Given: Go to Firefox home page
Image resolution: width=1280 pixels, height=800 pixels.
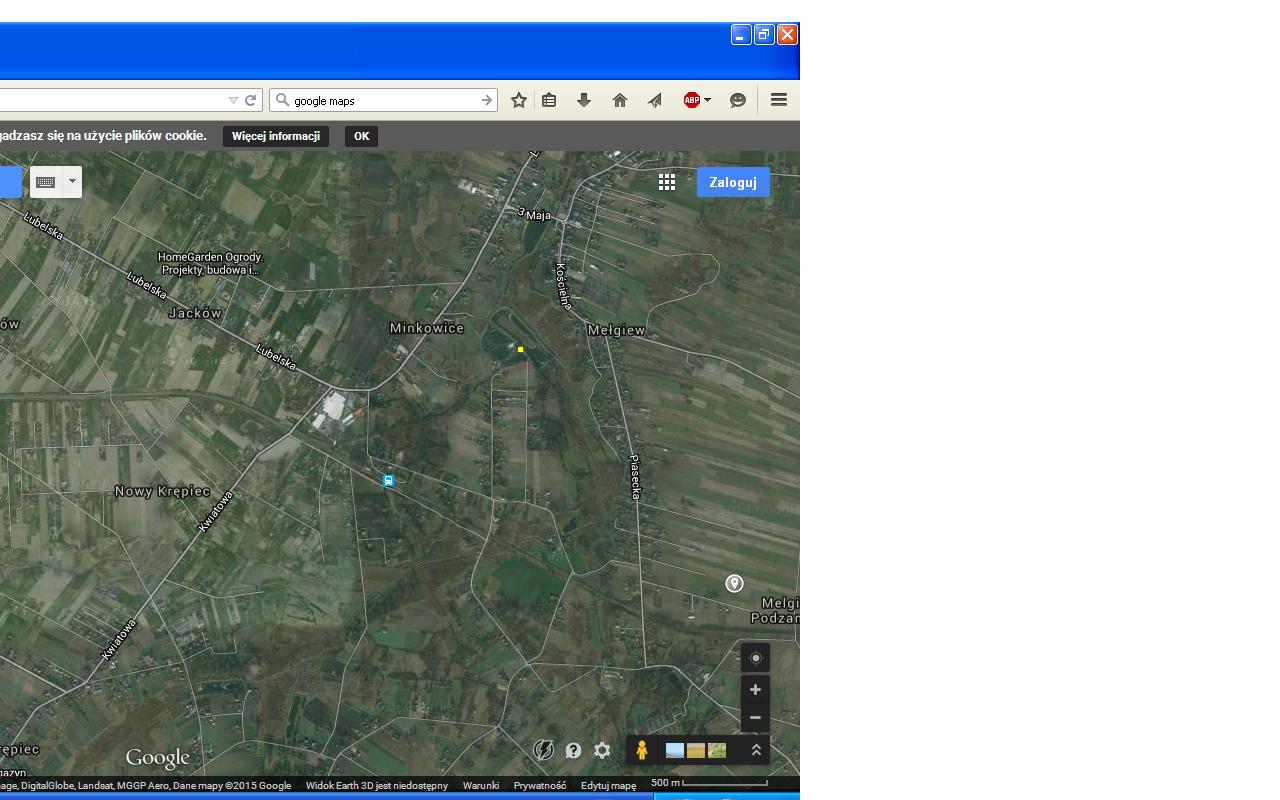Looking at the screenshot, I should (x=620, y=100).
